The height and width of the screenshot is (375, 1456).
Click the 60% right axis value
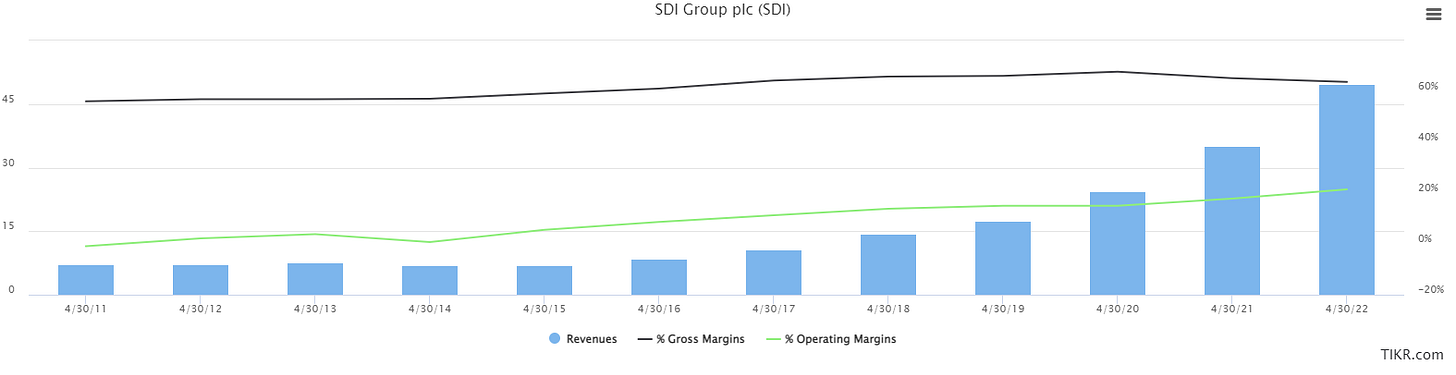1430,87
